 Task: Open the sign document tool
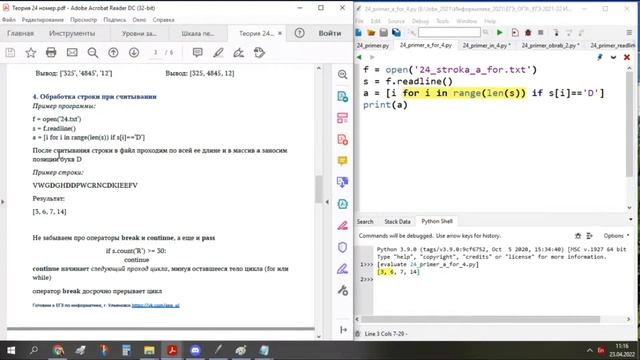tap(239, 52)
